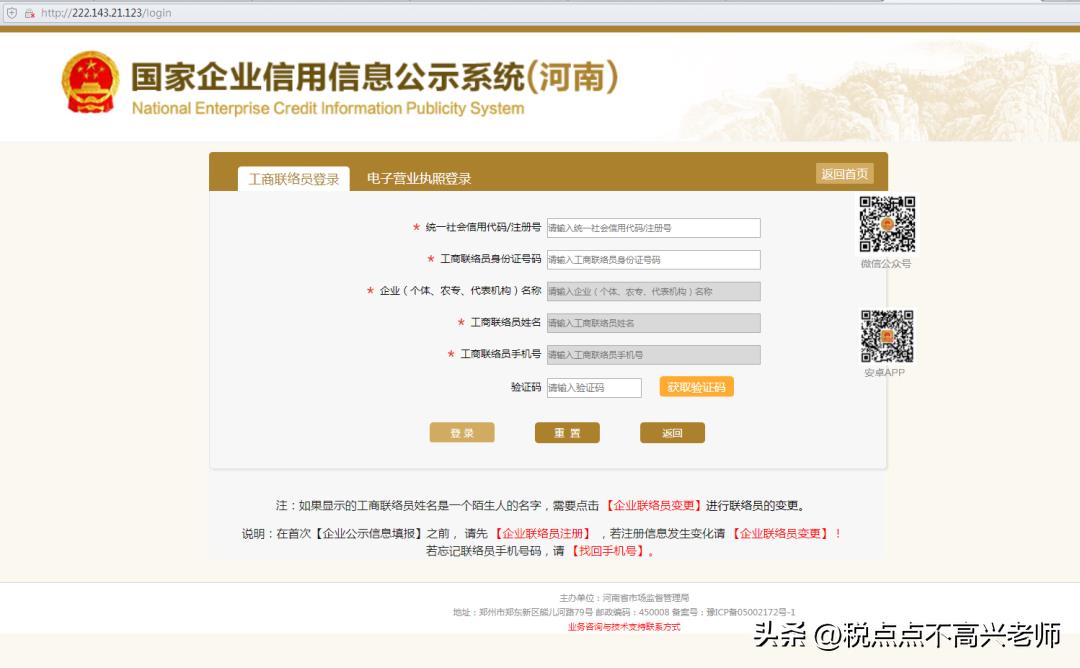Click the Android APP QR code

click(887, 336)
